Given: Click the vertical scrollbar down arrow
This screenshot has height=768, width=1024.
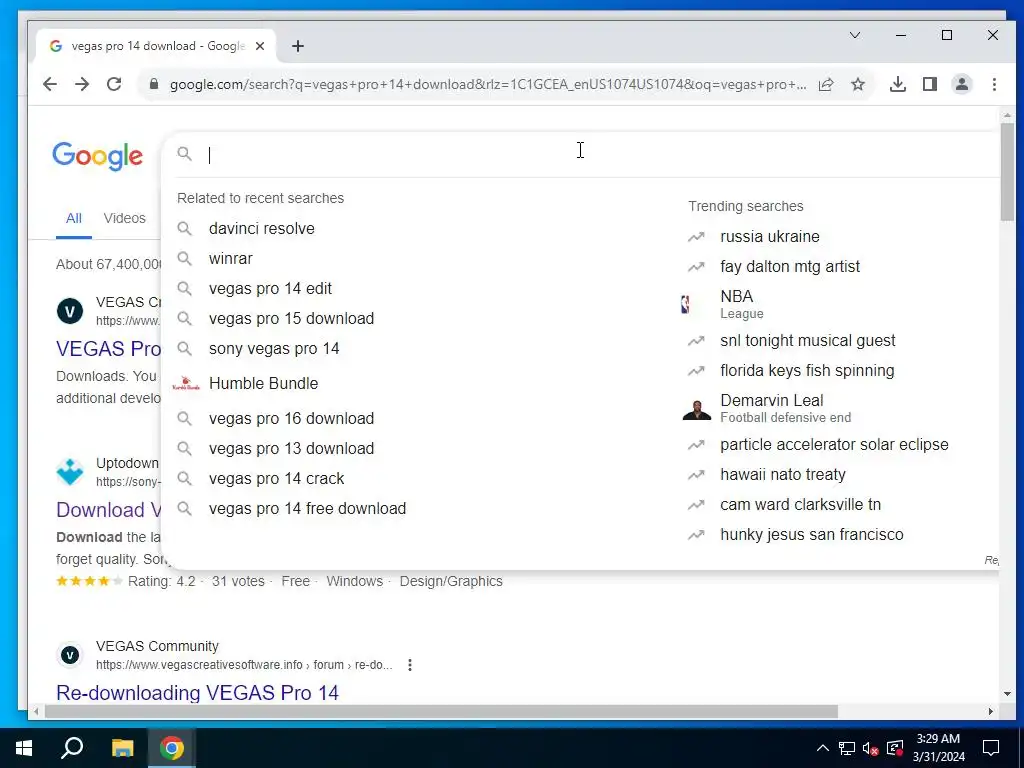Looking at the screenshot, I should point(1007,694).
